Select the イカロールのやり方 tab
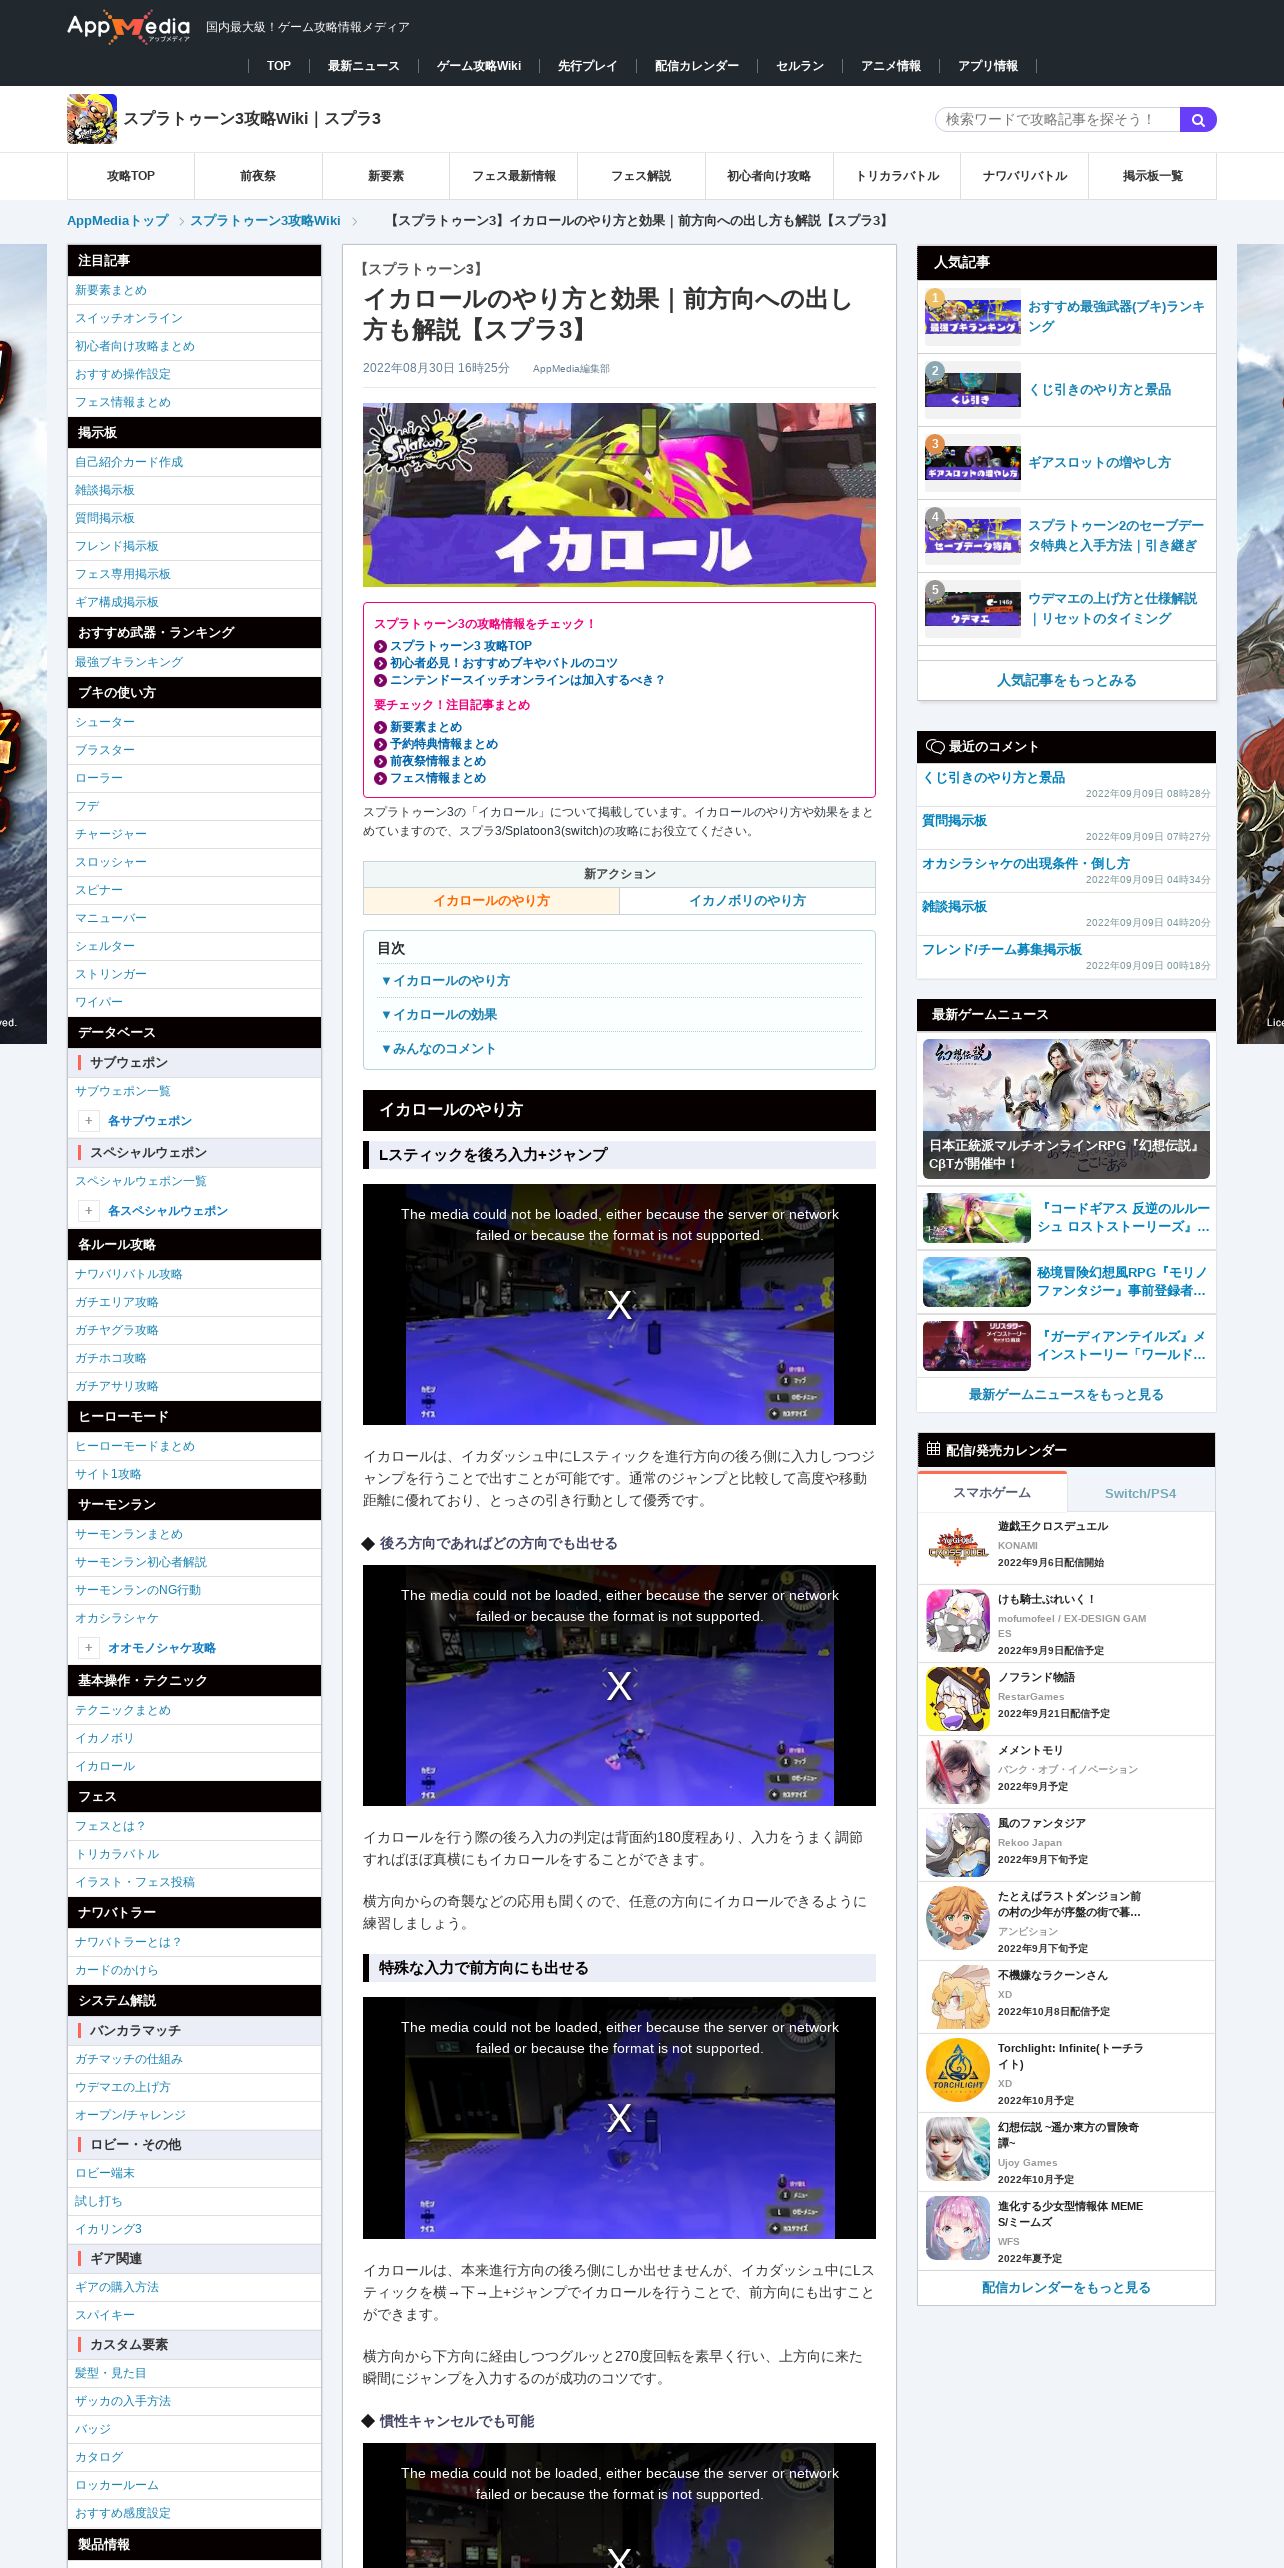This screenshot has height=2568, width=1284. [491, 901]
